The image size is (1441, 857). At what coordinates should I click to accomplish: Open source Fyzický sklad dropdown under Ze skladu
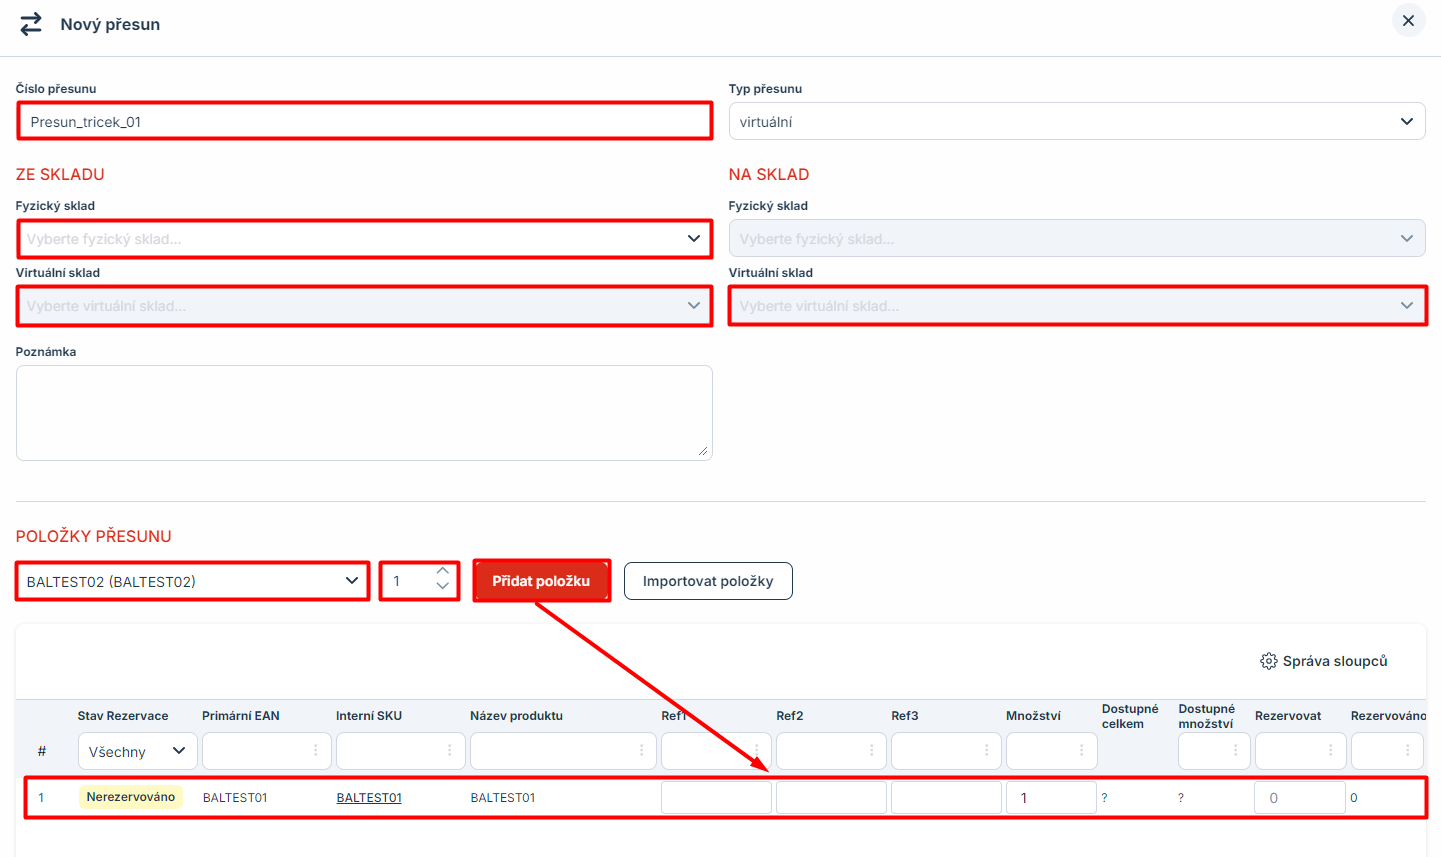tap(364, 239)
